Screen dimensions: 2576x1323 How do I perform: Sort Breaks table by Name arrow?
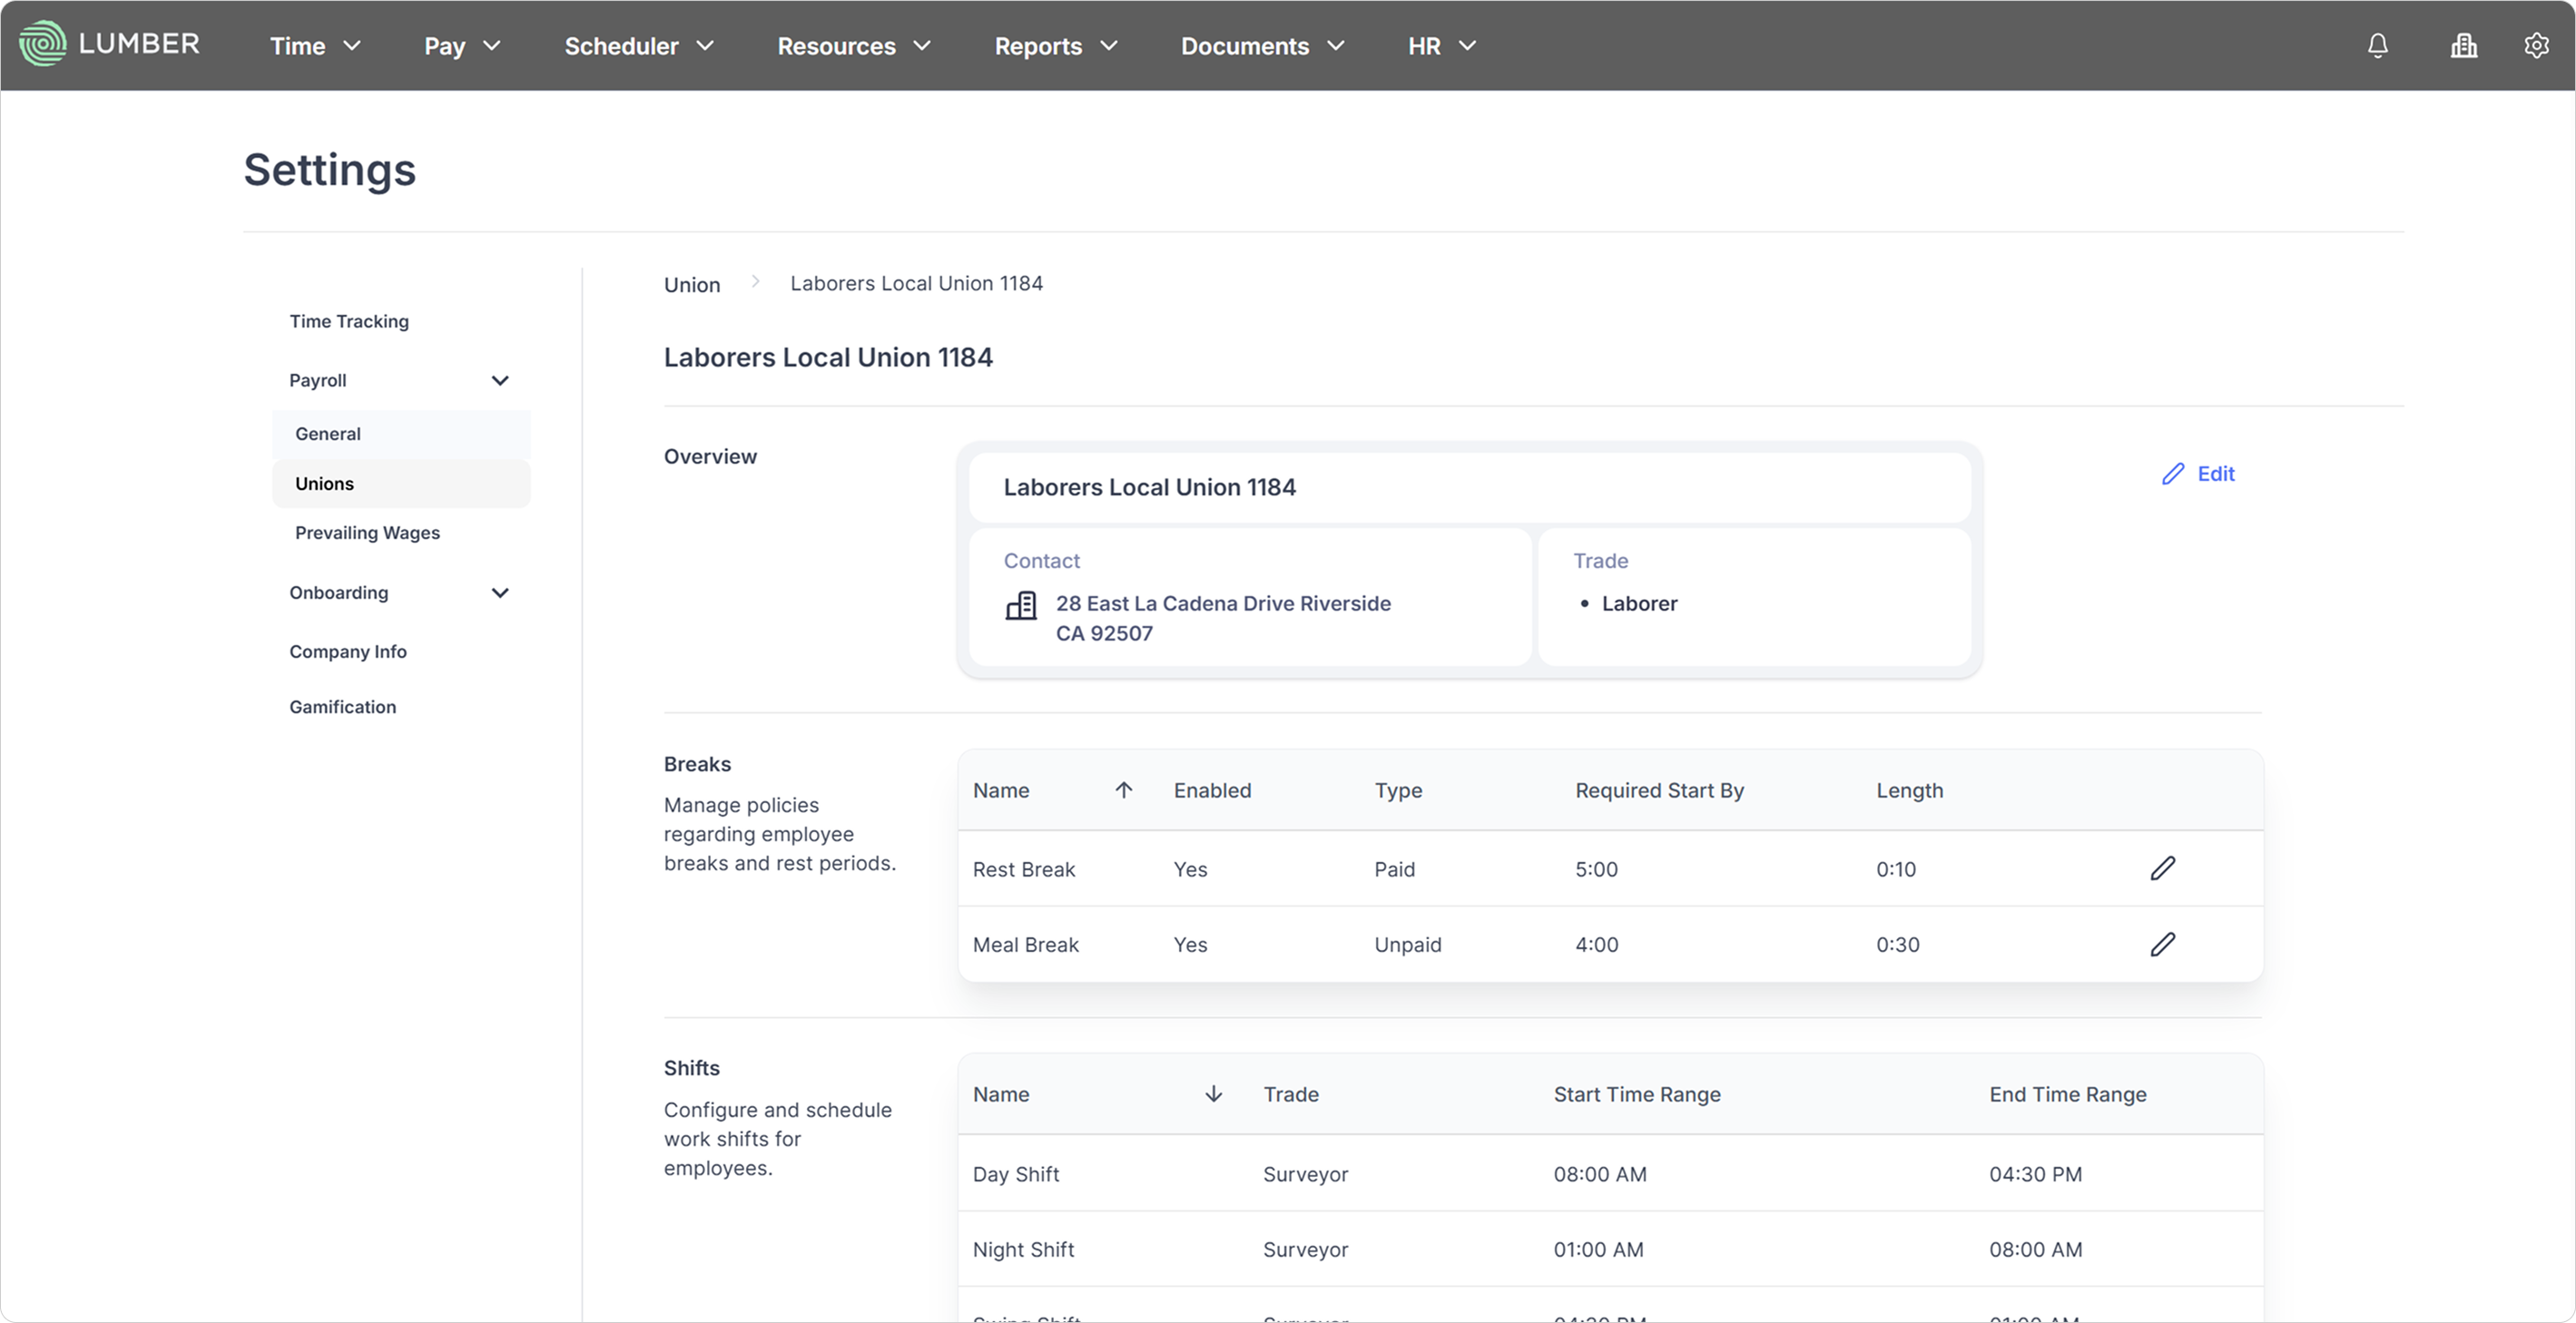1123,790
